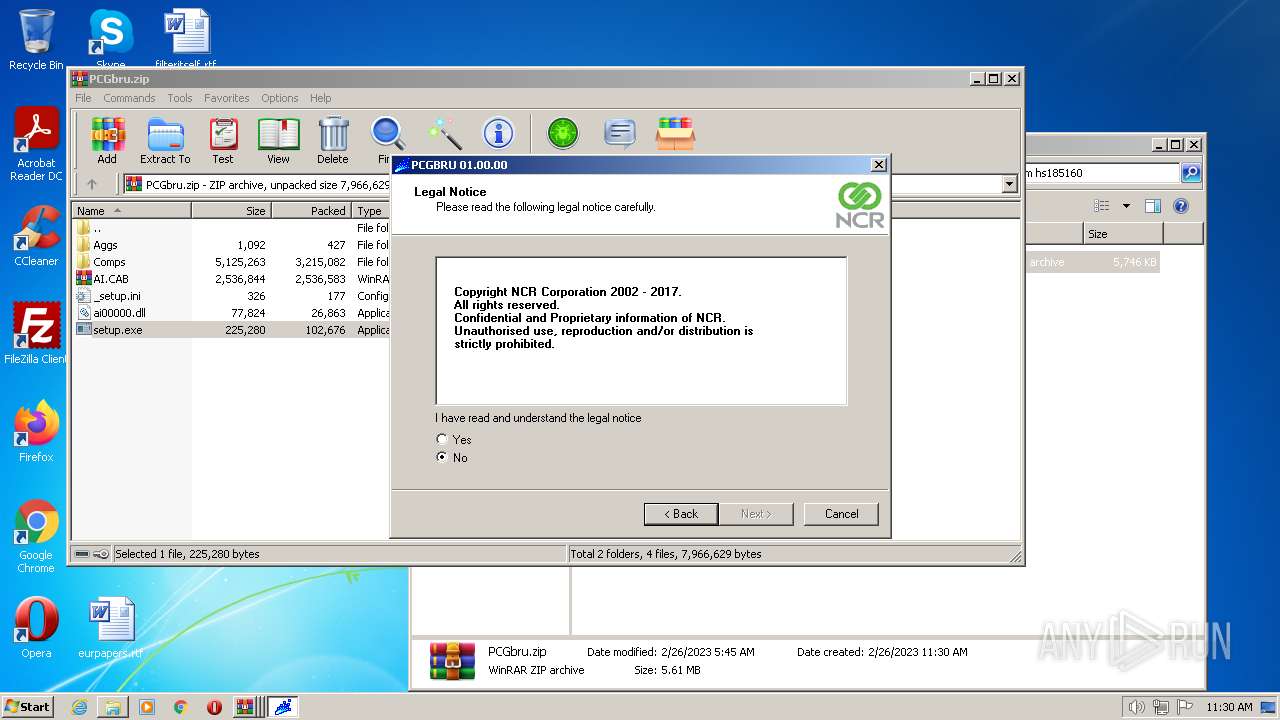Click the Info toolbar icon in WinRAR
Image resolution: width=1280 pixels, height=720 pixels.
point(498,133)
